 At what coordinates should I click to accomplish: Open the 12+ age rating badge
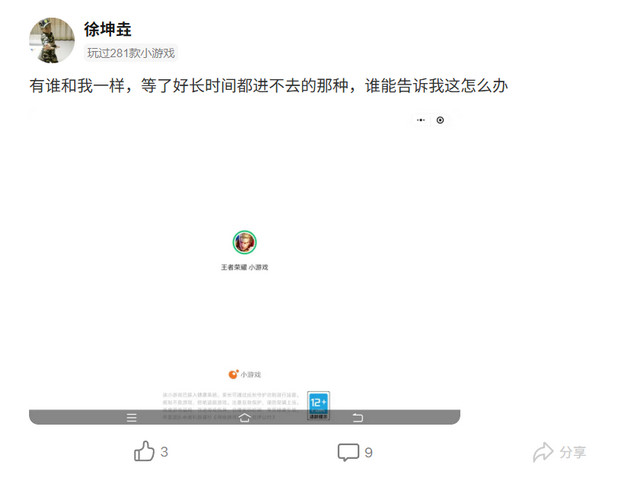[x=318, y=405]
